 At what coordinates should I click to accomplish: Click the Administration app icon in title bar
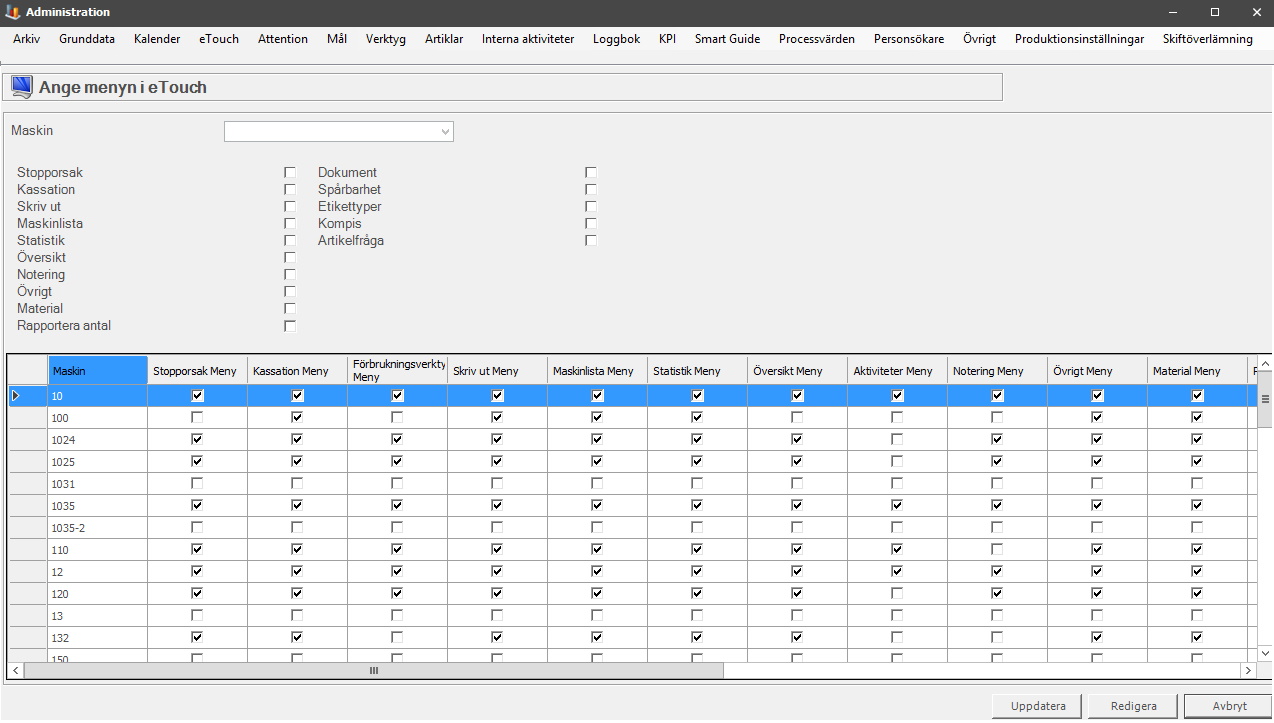coord(13,12)
